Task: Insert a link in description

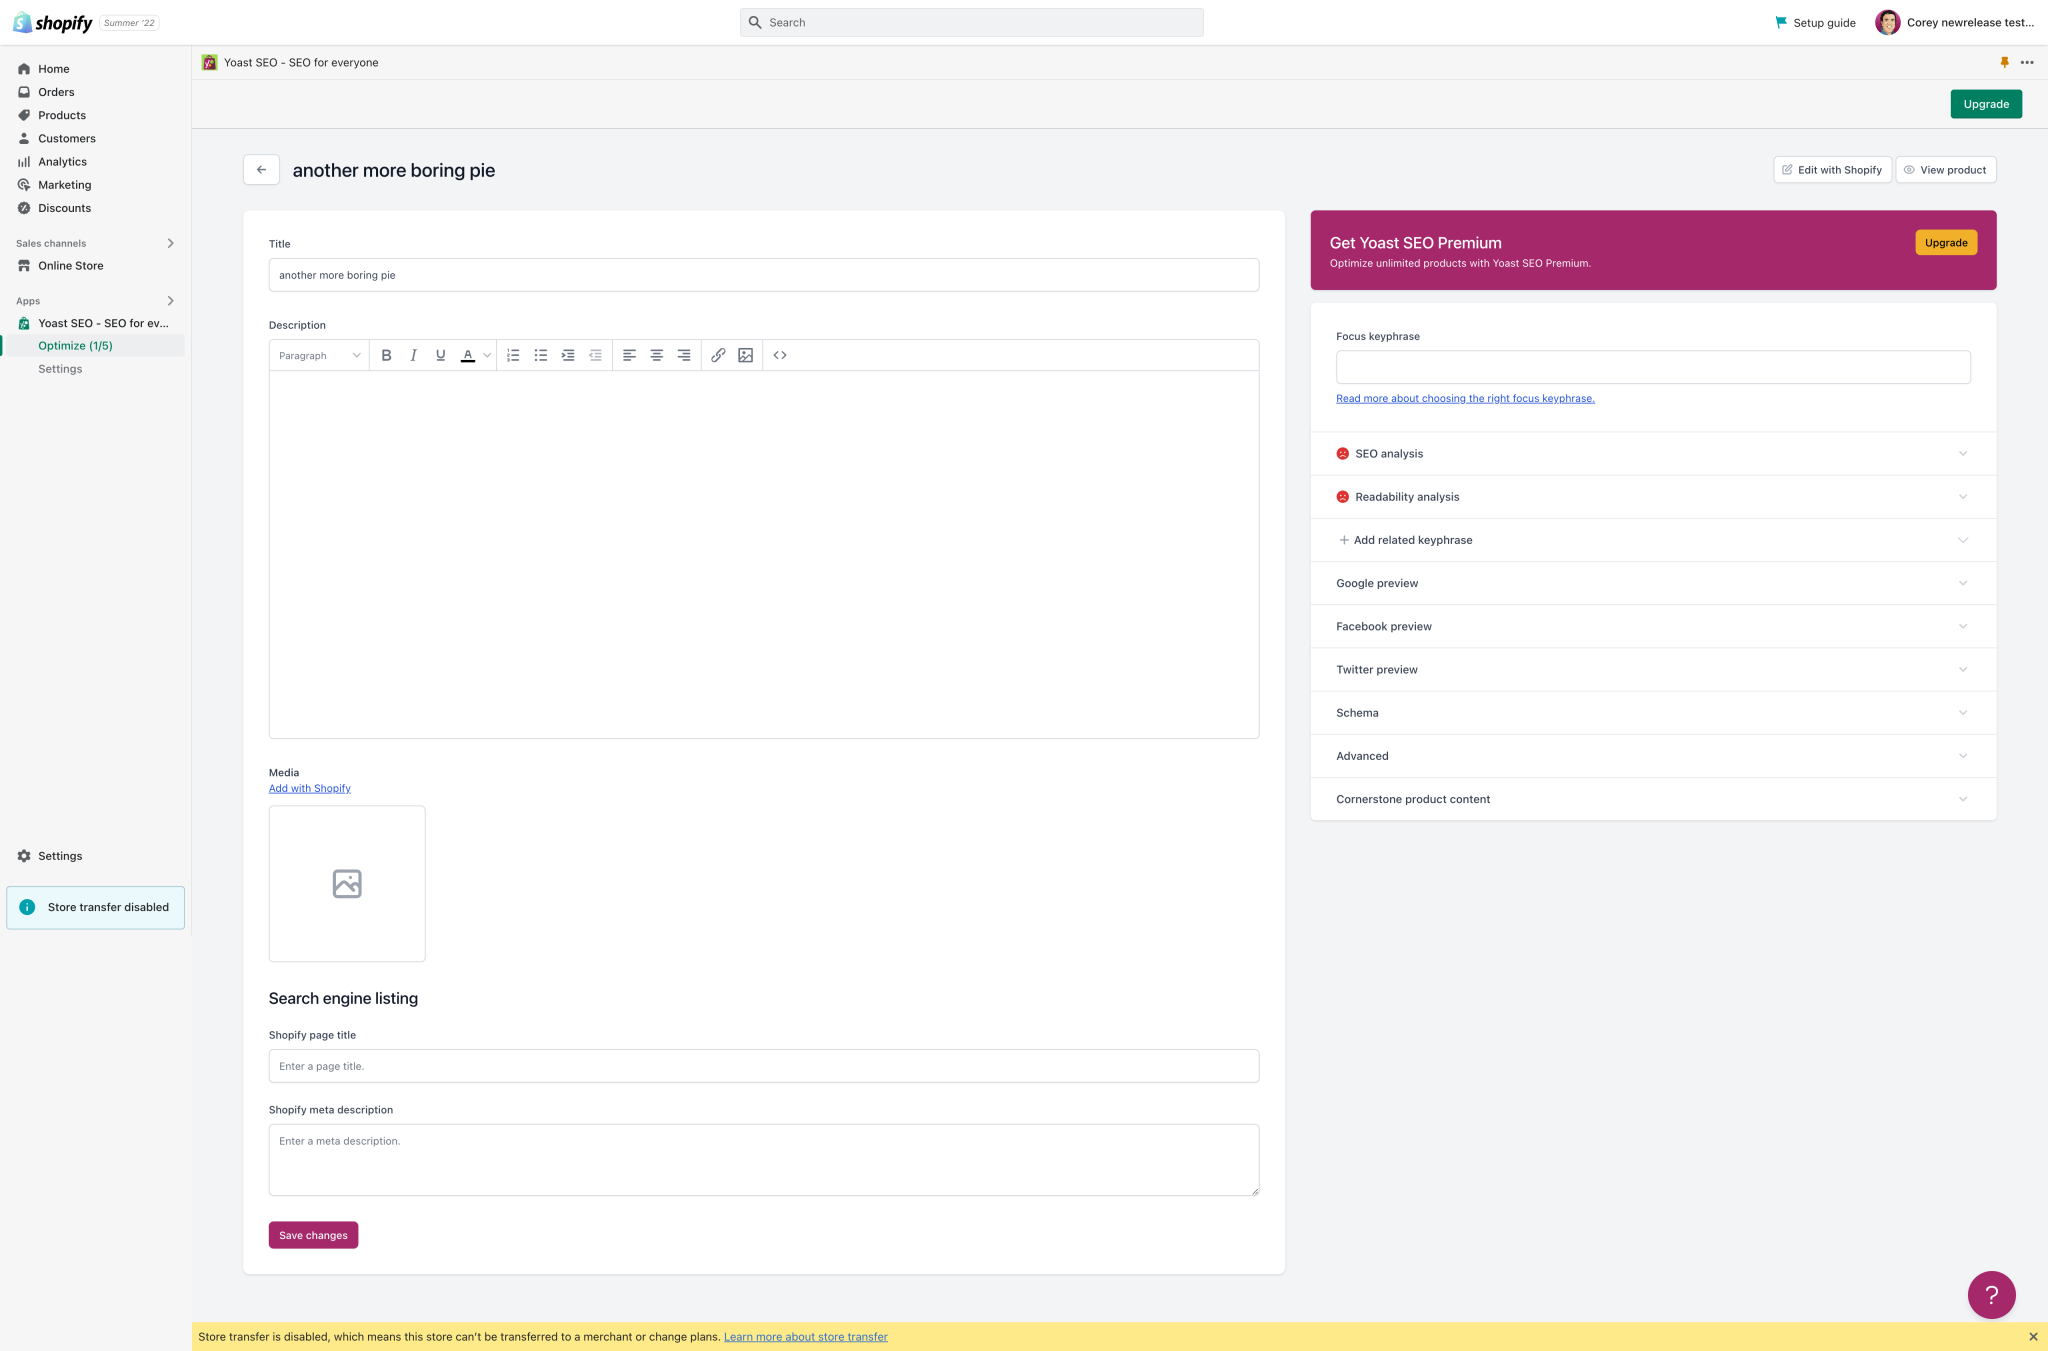Action: [718, 355]
